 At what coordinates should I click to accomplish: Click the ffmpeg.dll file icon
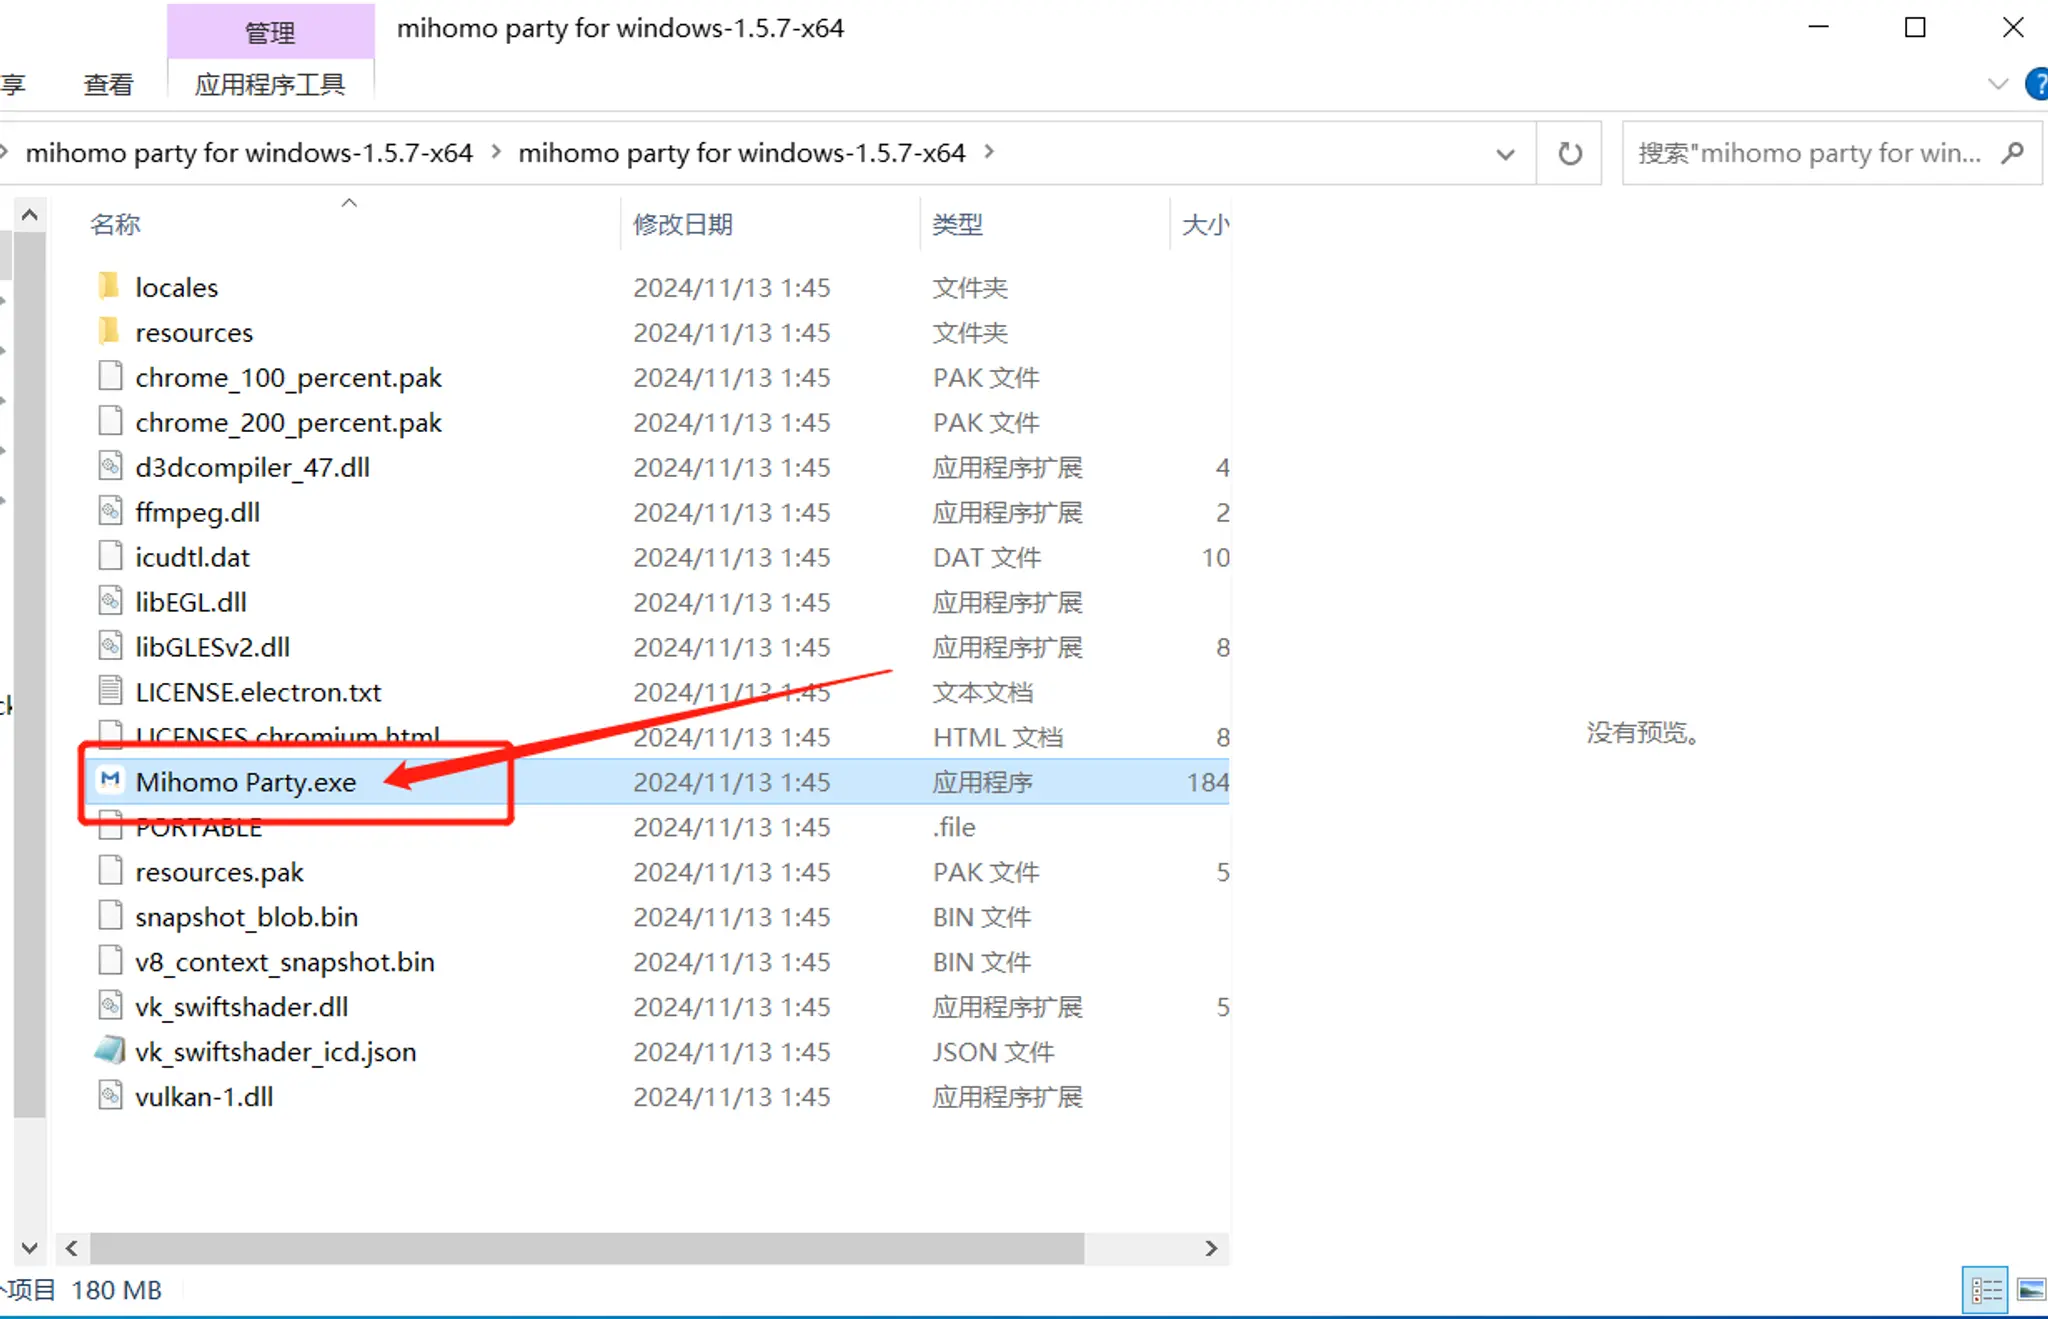(110, 512)
